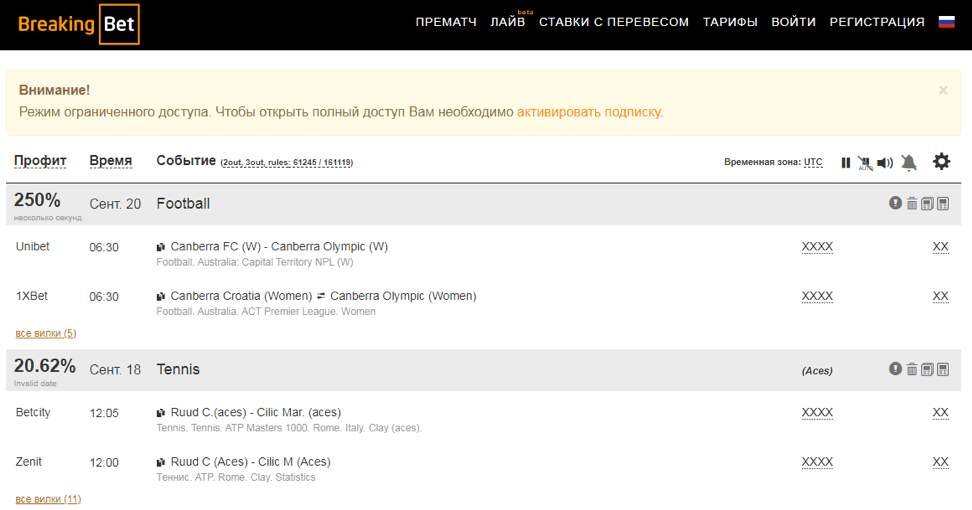Open the single calculator in Tennis row
This screenshot has height=510, width=972.
tap(943, 369)
